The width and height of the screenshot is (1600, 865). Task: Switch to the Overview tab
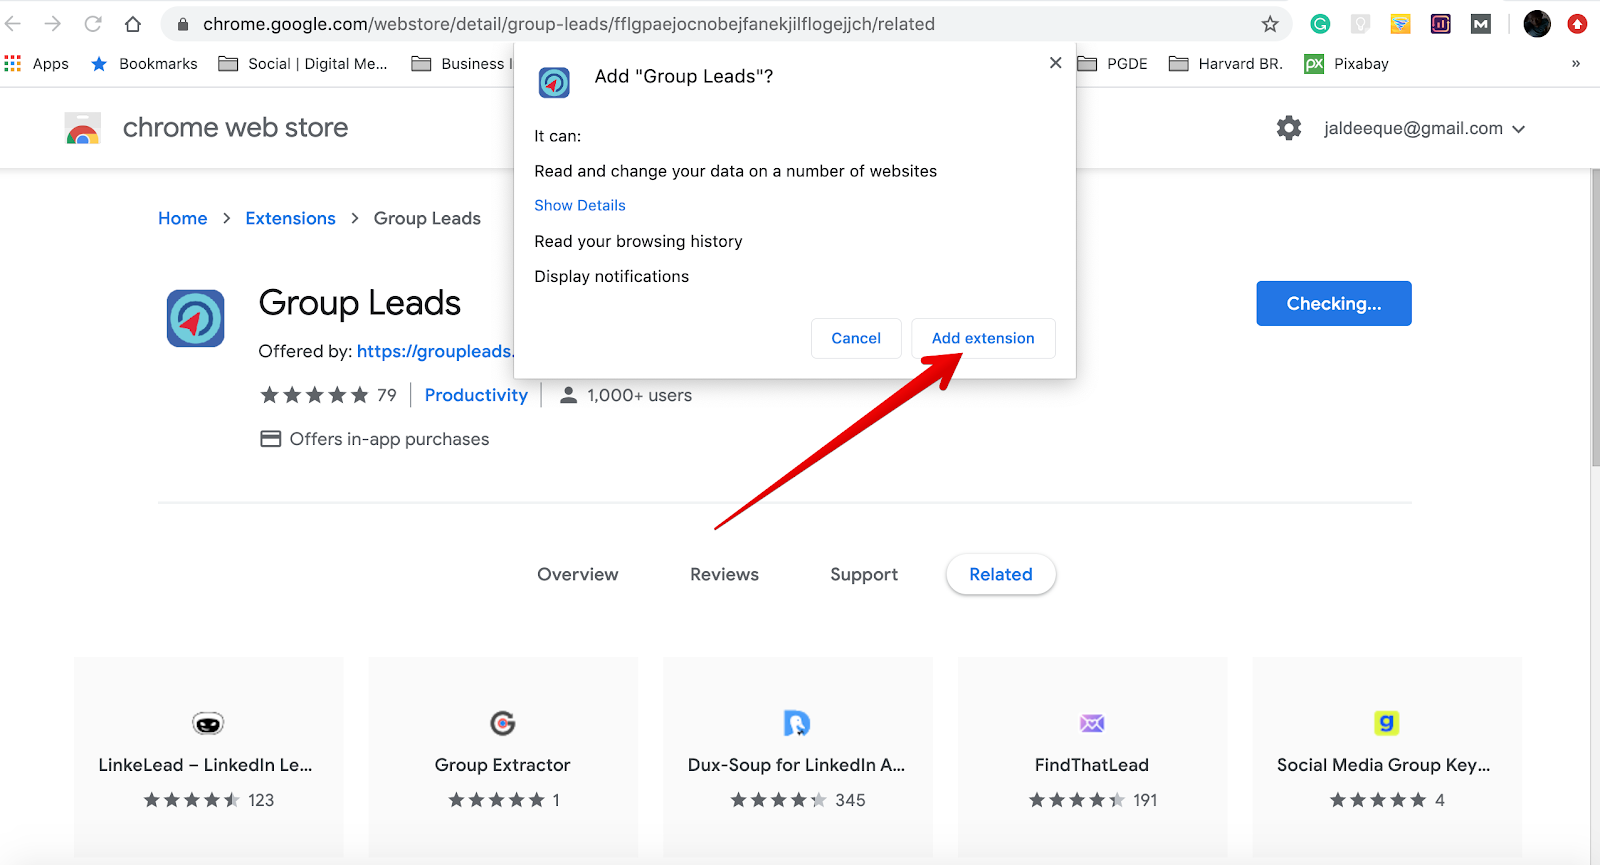point(578,574)
